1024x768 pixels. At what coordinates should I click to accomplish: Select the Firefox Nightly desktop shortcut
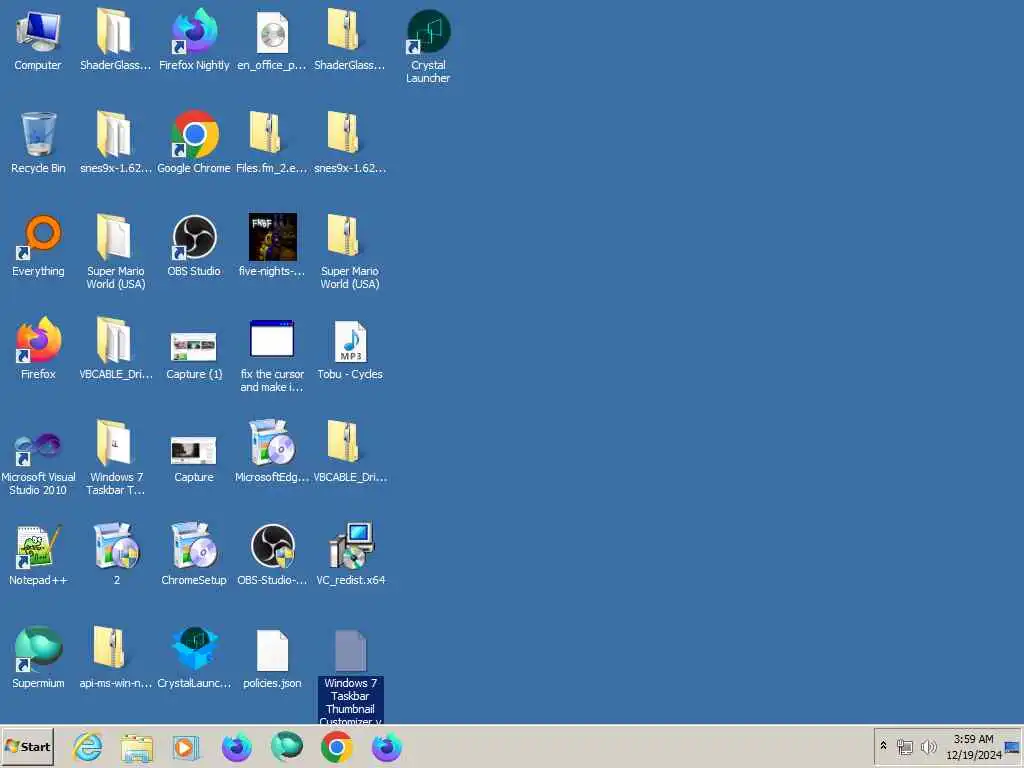(x=194, y=39)
